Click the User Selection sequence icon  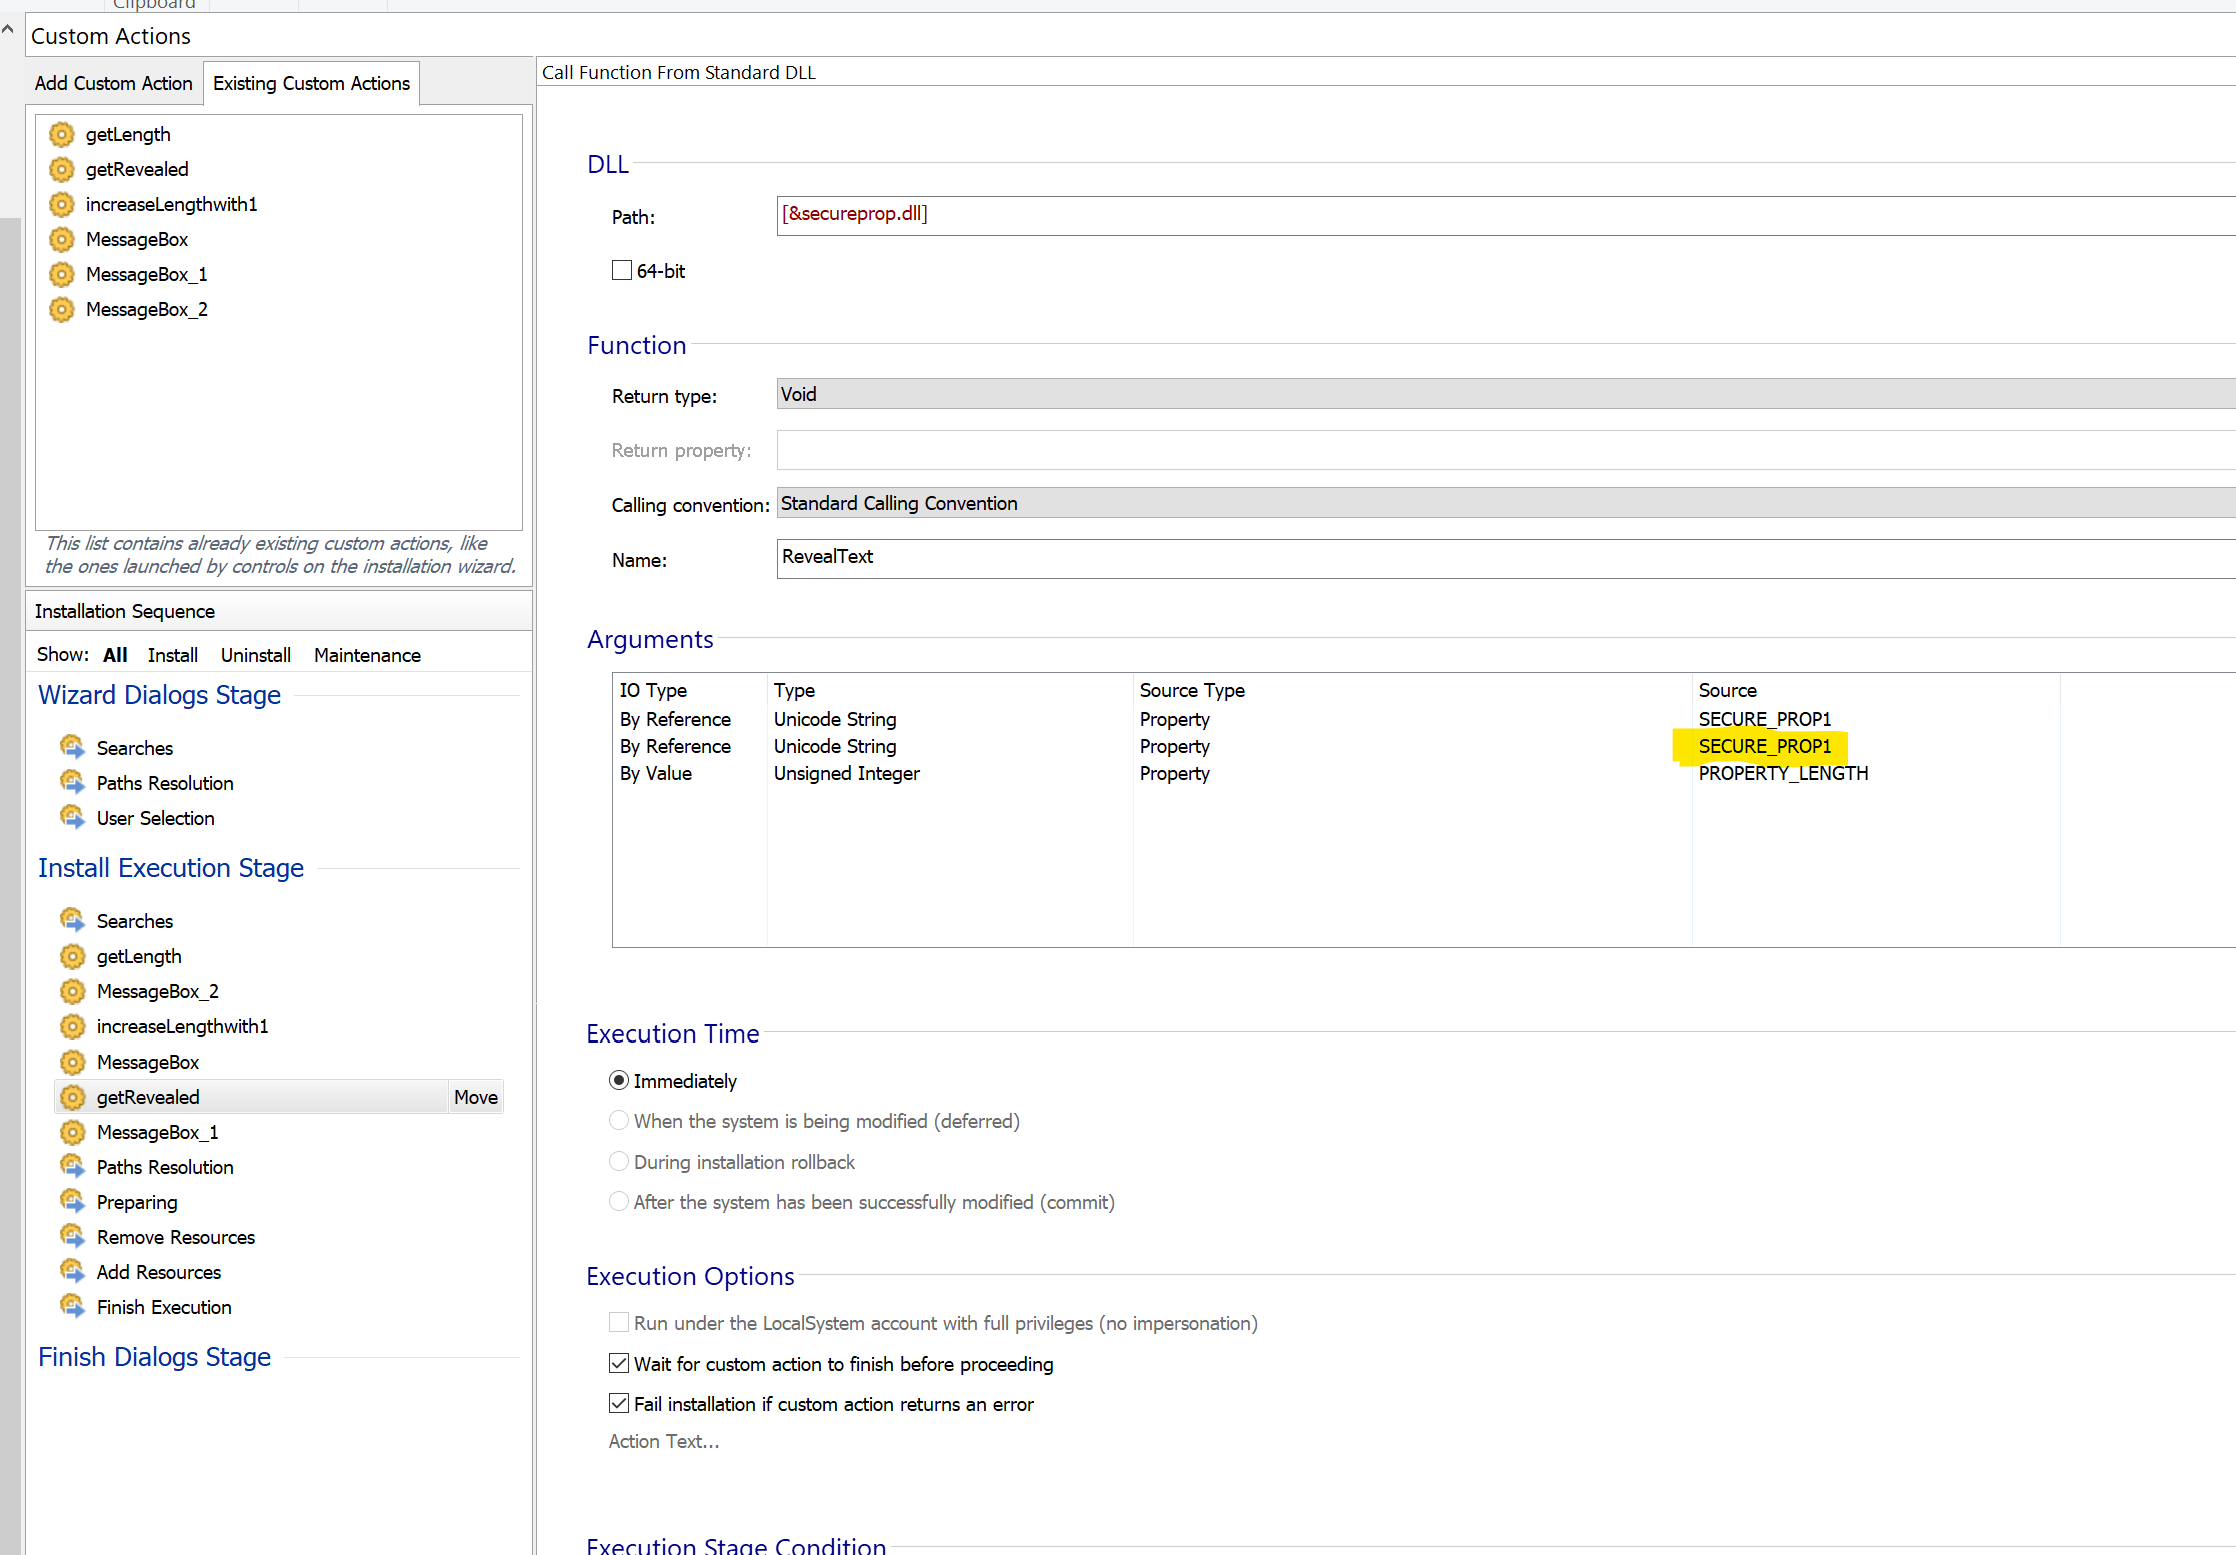tap(72, 817)
